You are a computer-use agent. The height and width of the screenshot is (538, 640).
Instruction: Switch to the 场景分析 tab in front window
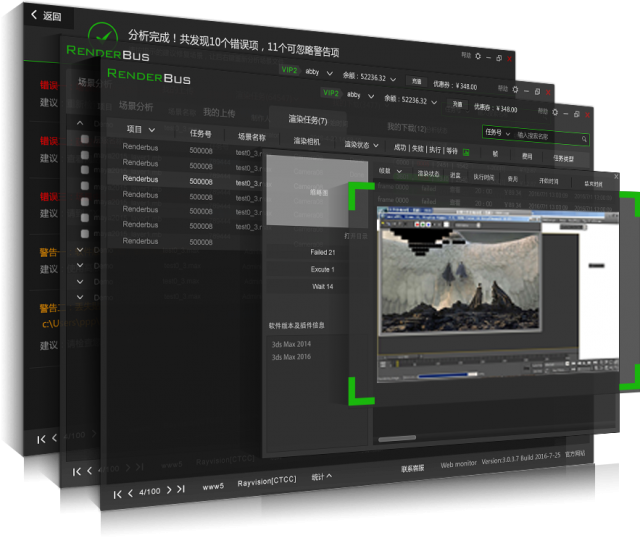click(136, 107)
